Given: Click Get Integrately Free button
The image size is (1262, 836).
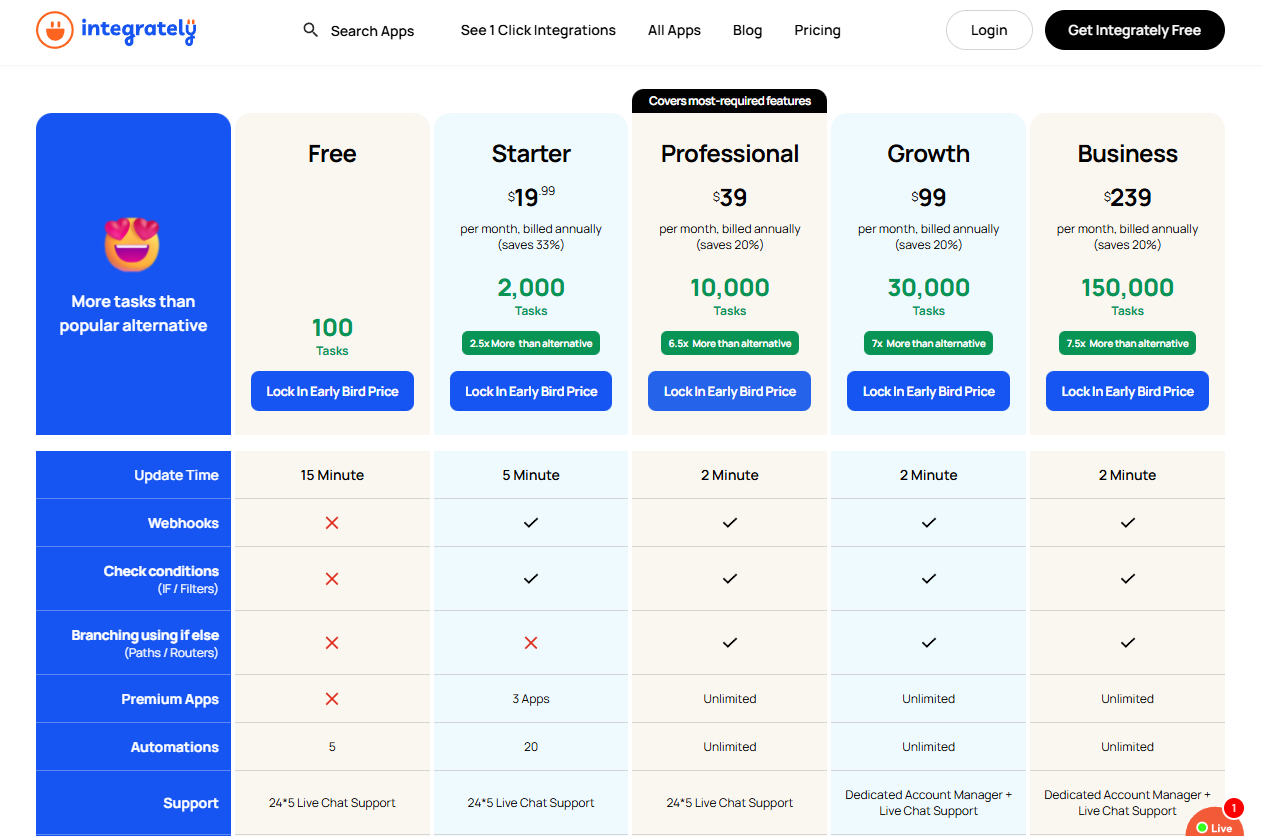Looking at the screenshot, I should coord(1134,30).
